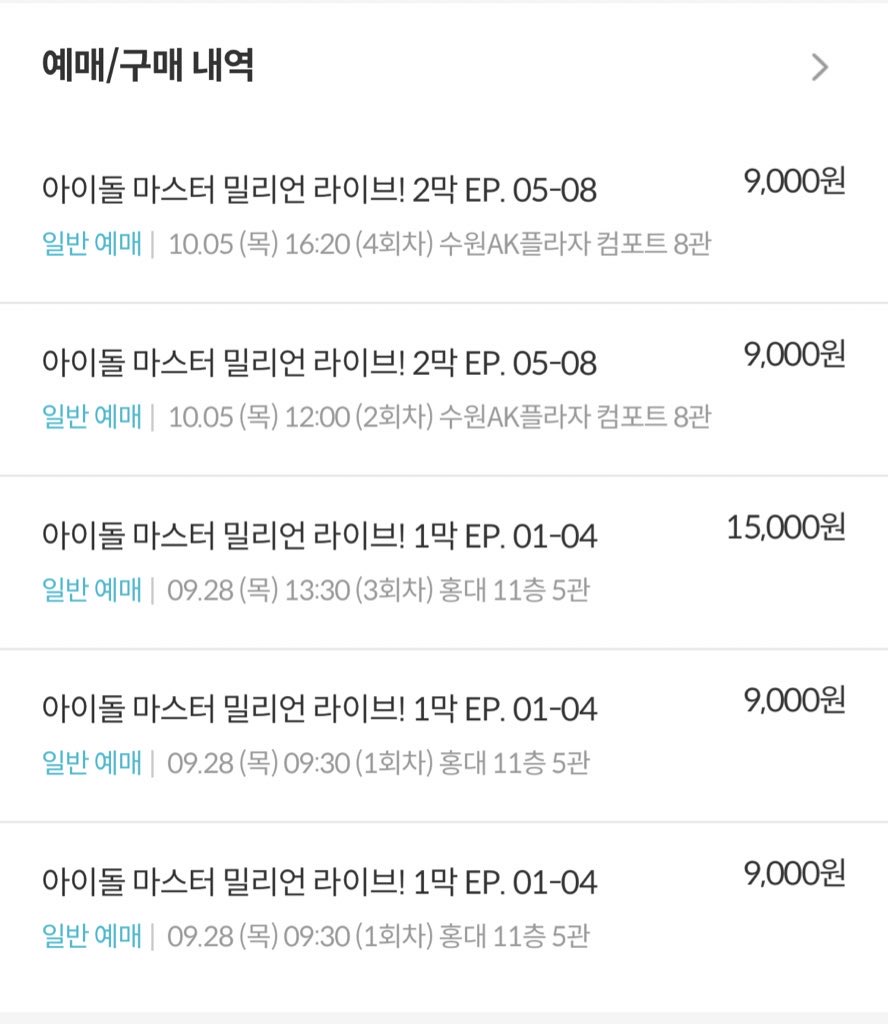Open the bottom-most 1막 EP. 01-04 booking title
The width and height of the screenshot is (888, 1024).
coord(319,882)
